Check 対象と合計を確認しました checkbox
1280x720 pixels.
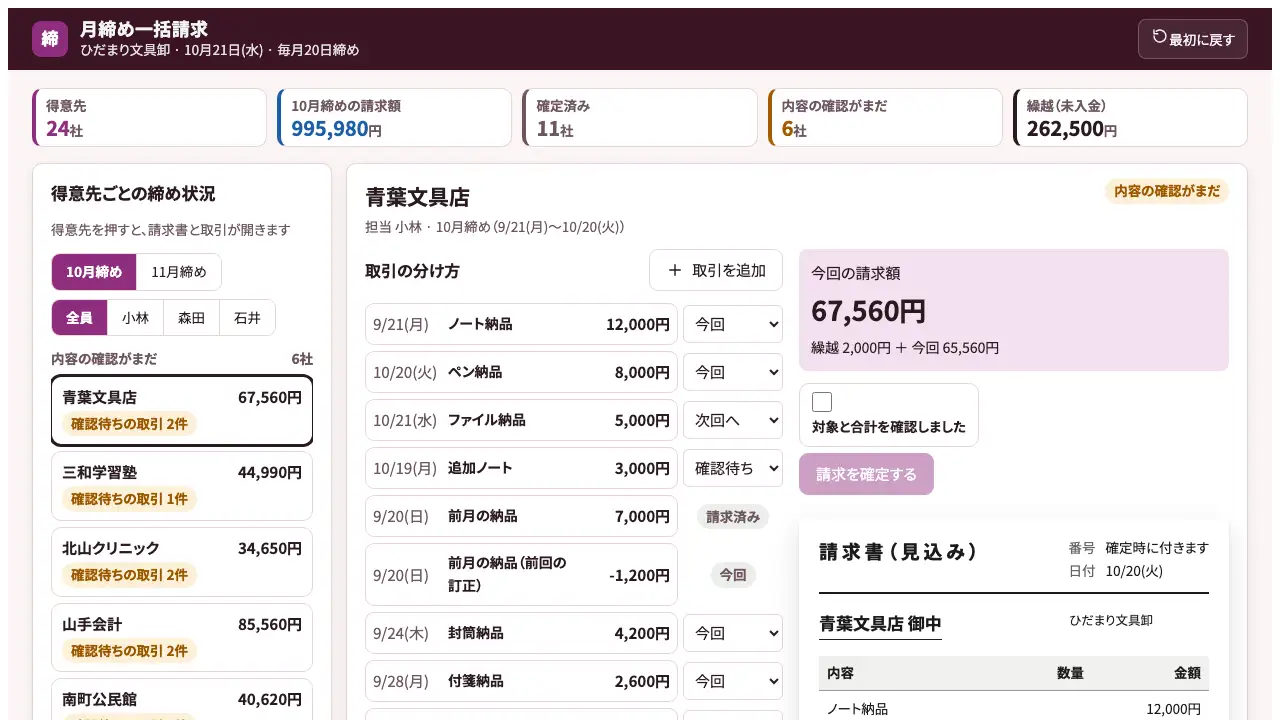[x=822, y=402]
